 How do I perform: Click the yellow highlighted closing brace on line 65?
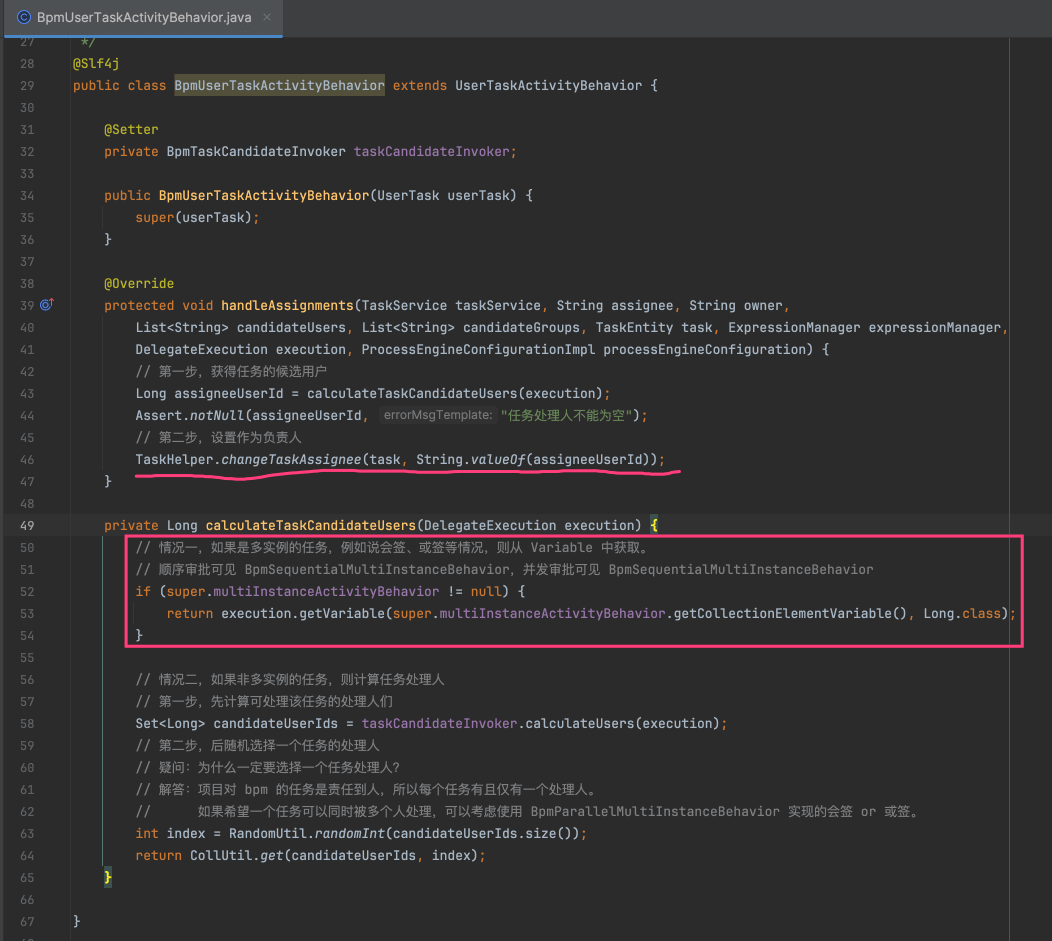[107, 876]
